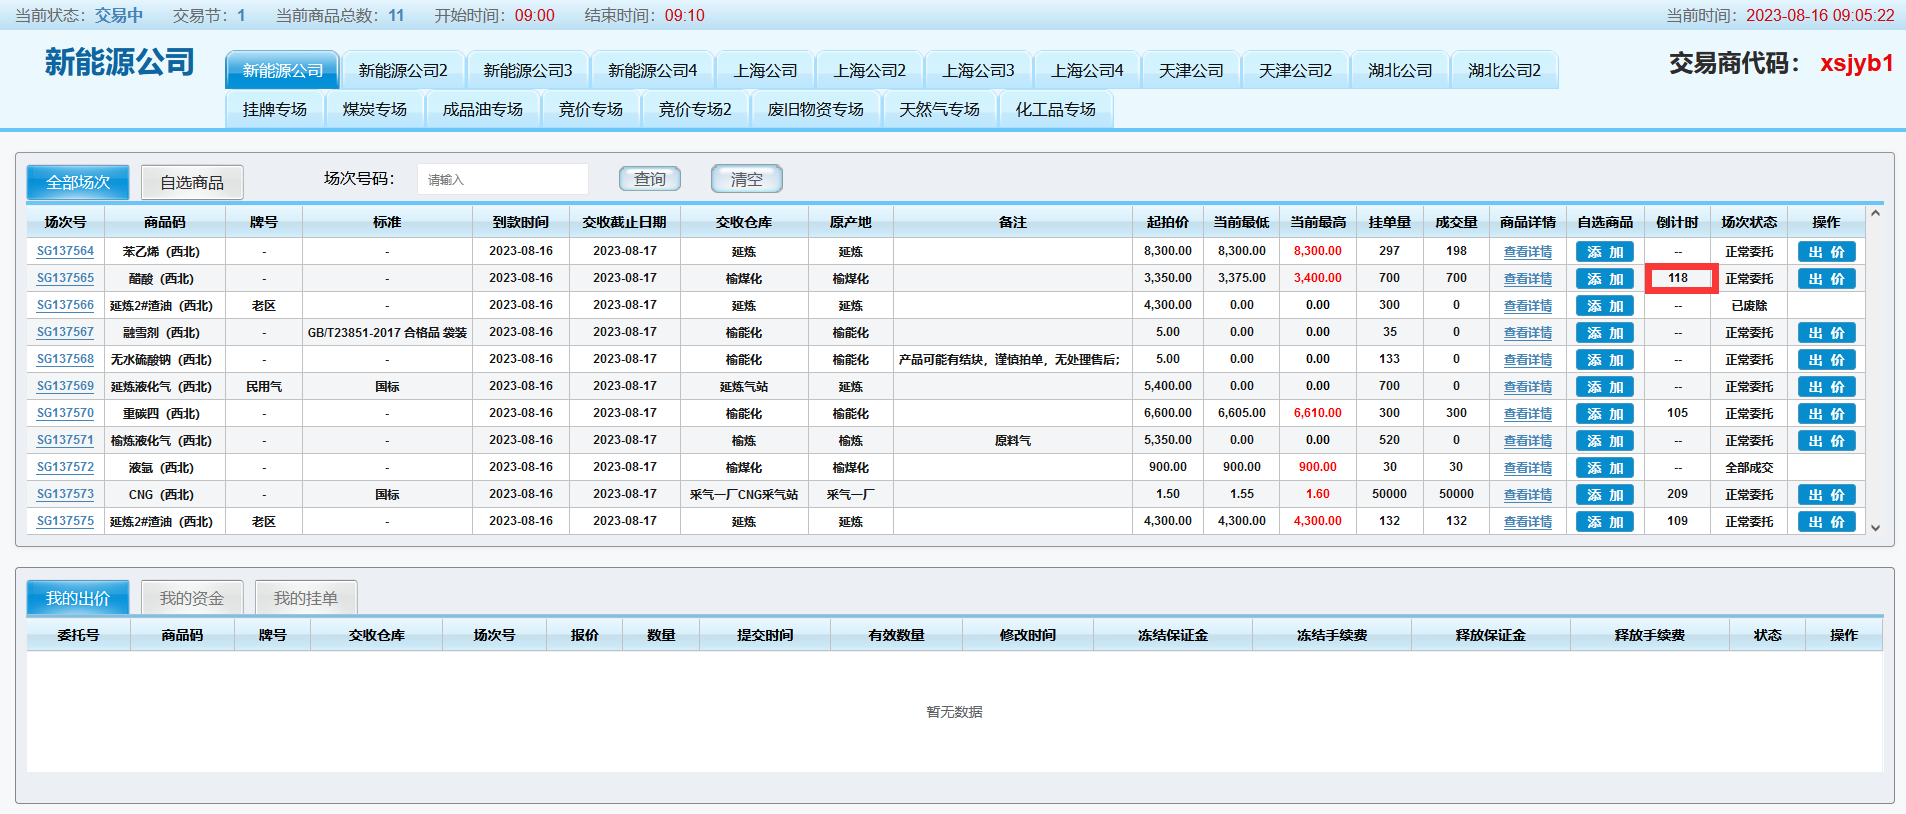
Task: View 查看详情 for SG137572 row
Action: (1528, 468)
